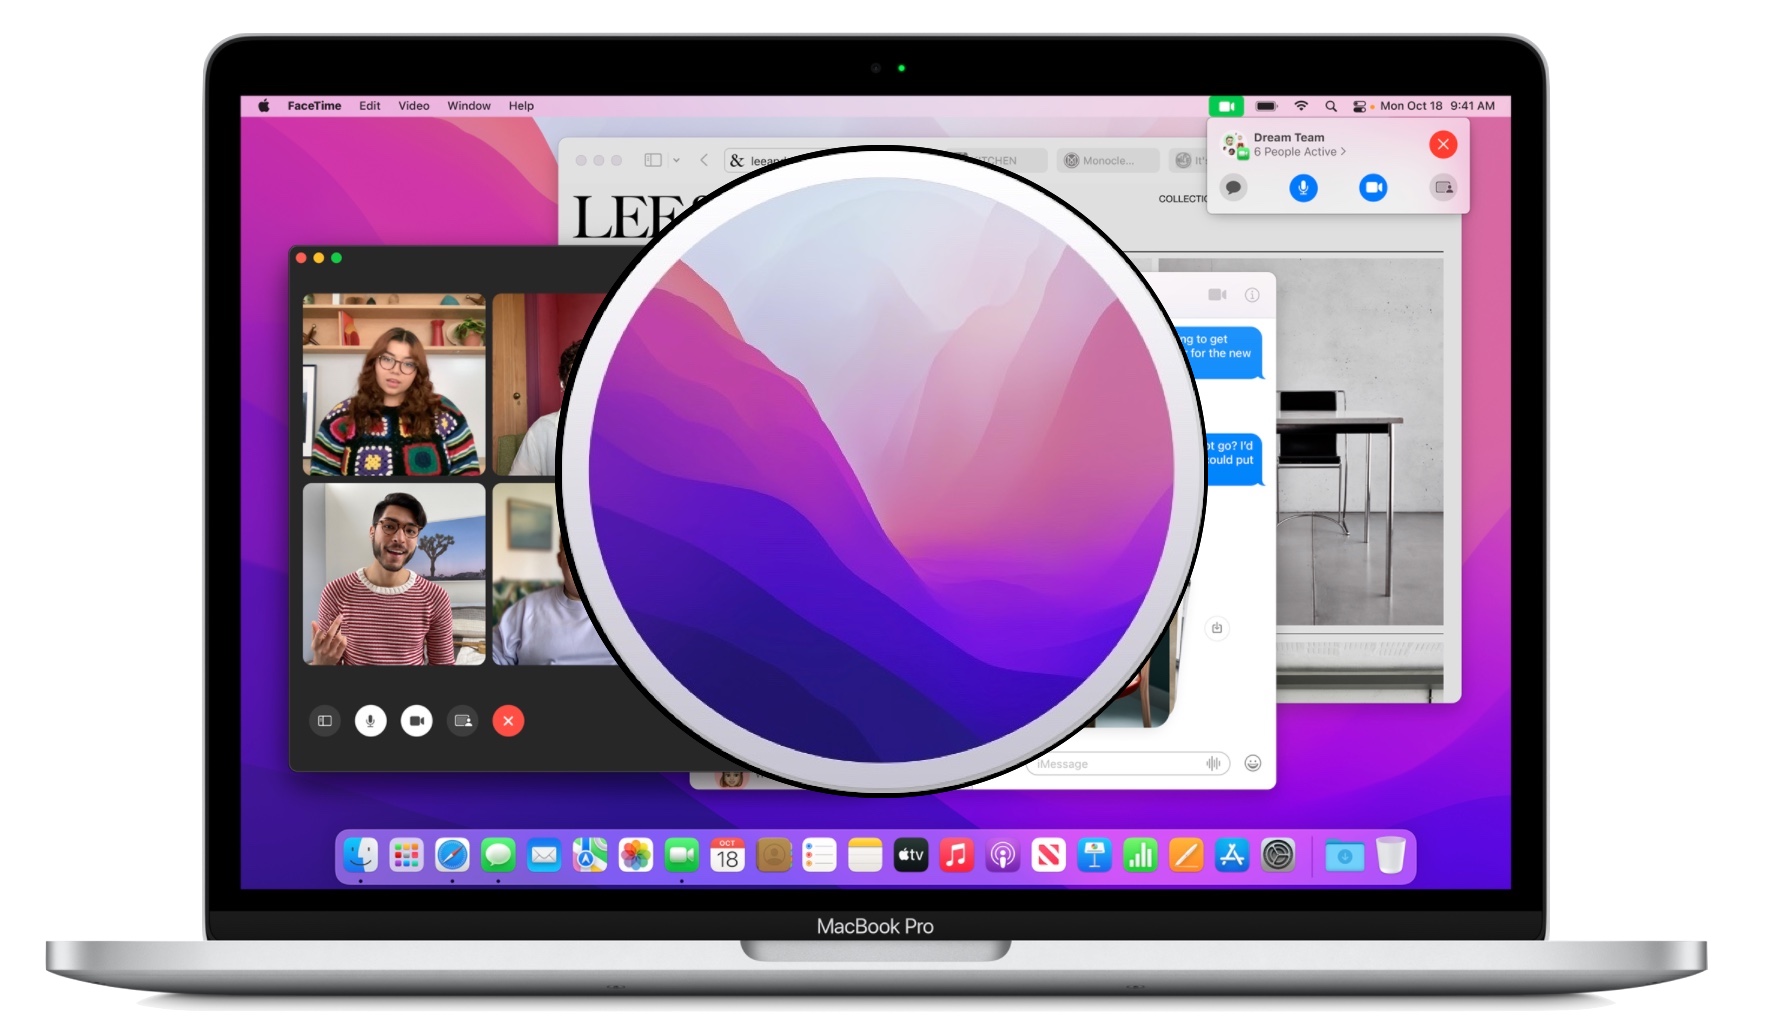Open Finder from the Dock
This screenshot has height=1022, width=1766.
coord(361,856)
